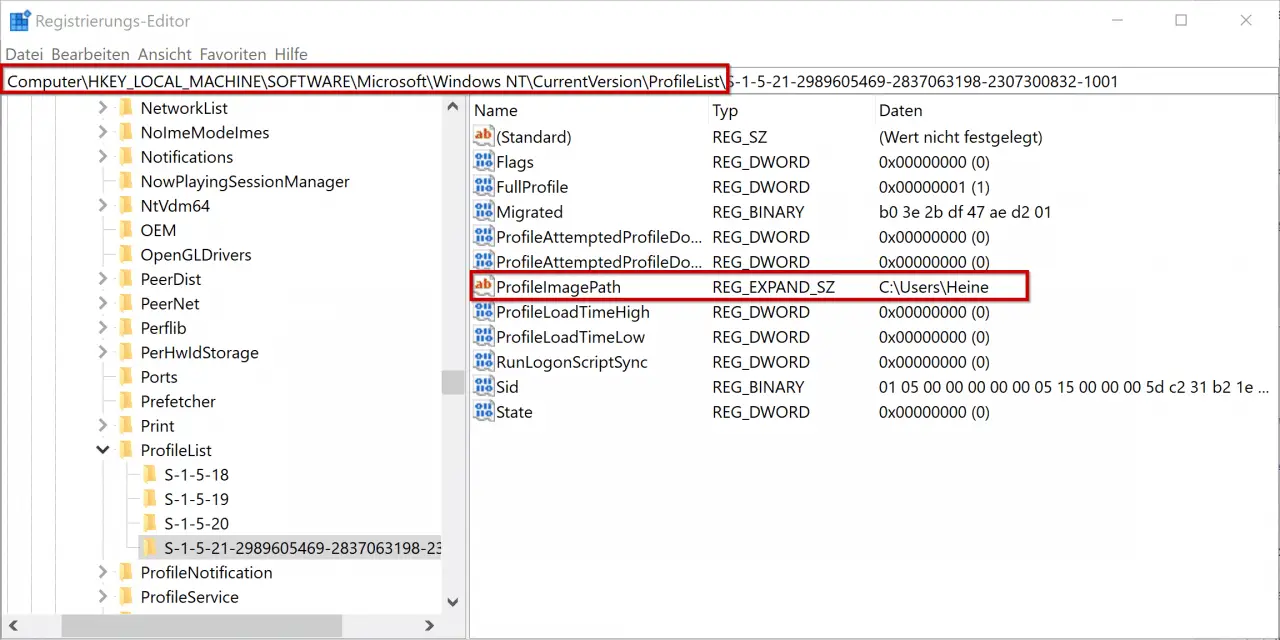Click the Flags DWORD value icon
The width and height of the screenshot is (1280, 640).
484,162
